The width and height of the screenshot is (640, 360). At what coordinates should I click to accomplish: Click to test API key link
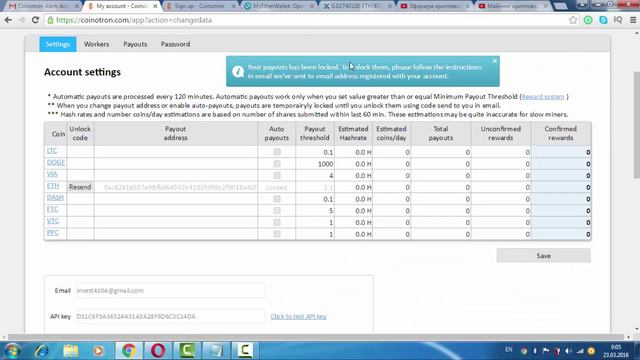[x=298, y=316]
